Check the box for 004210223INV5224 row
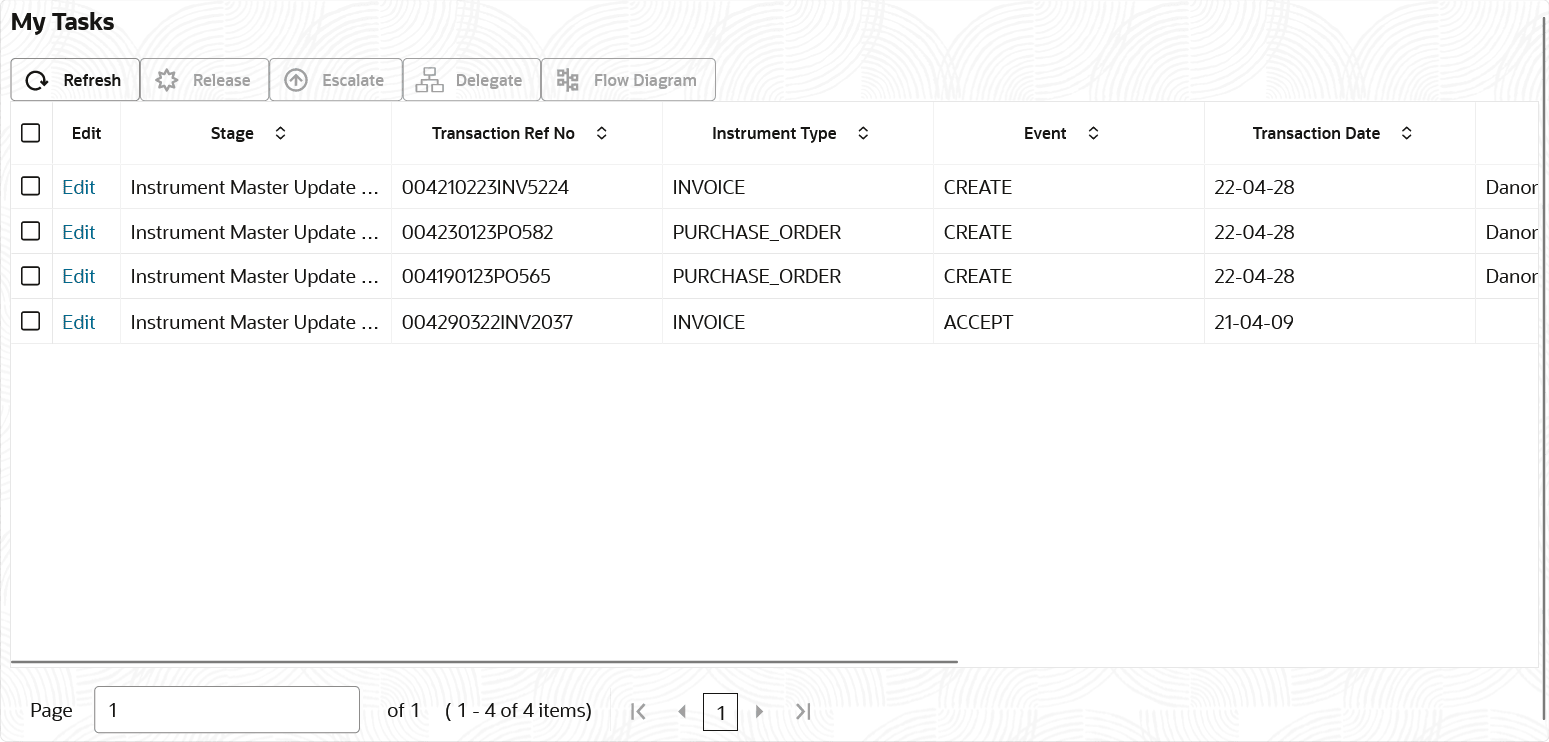Screen dimensions: 1549x742 click(x=31, y=186)
